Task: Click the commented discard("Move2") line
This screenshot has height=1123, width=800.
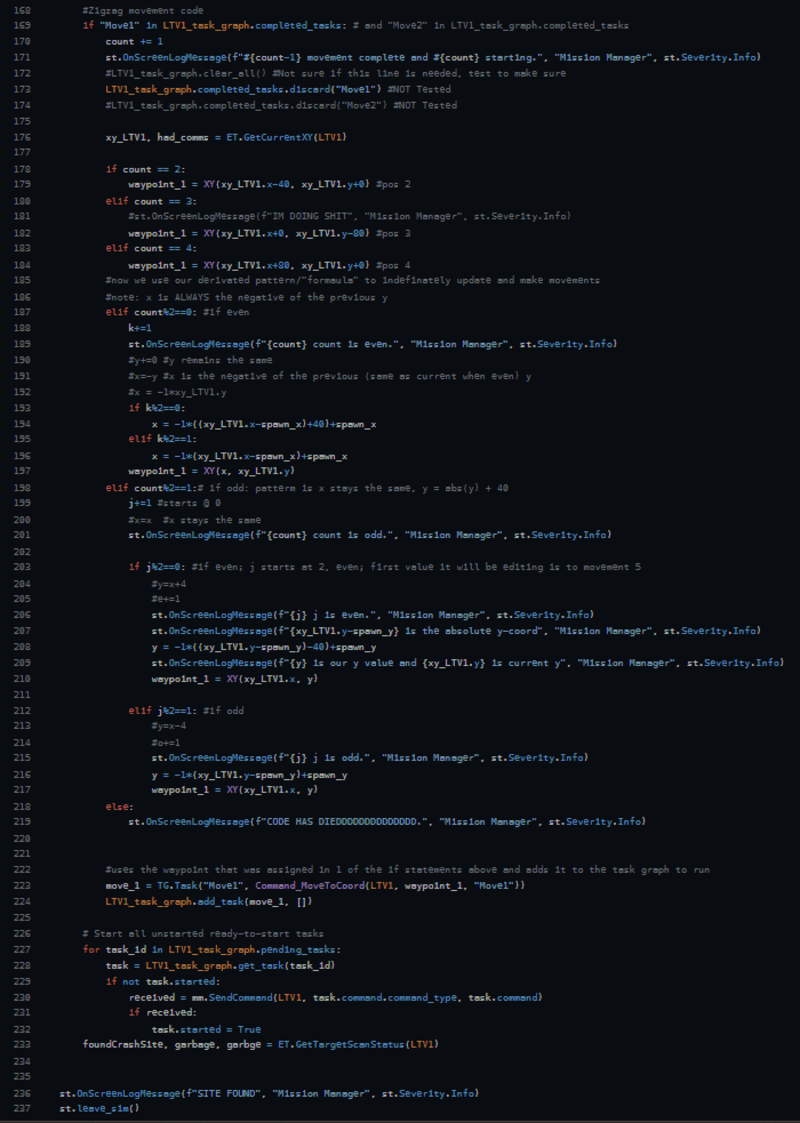Action: (281, 105)
